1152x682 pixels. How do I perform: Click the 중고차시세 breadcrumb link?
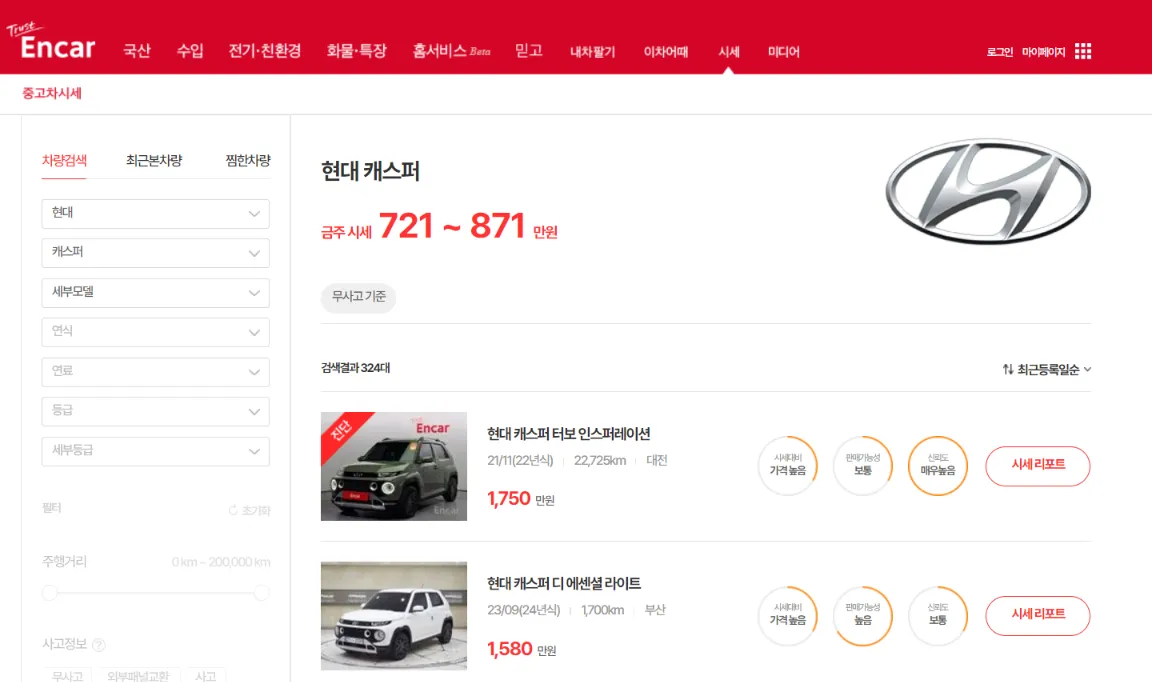[x=51, y=93]
